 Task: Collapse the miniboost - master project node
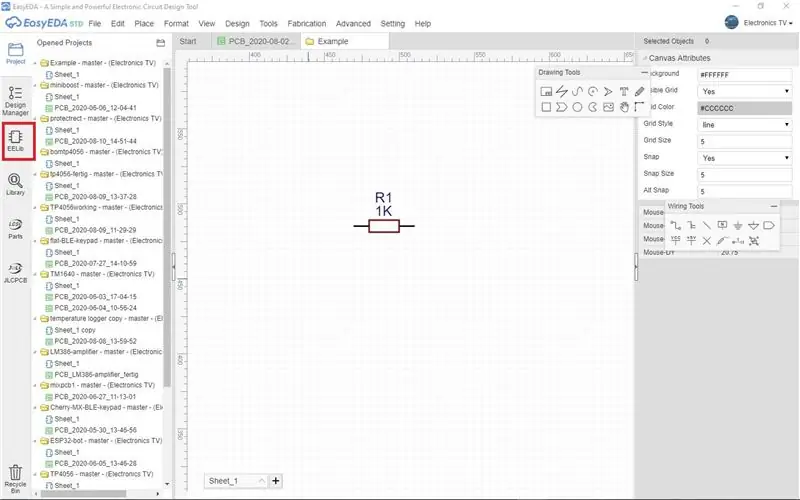[35, 85]
